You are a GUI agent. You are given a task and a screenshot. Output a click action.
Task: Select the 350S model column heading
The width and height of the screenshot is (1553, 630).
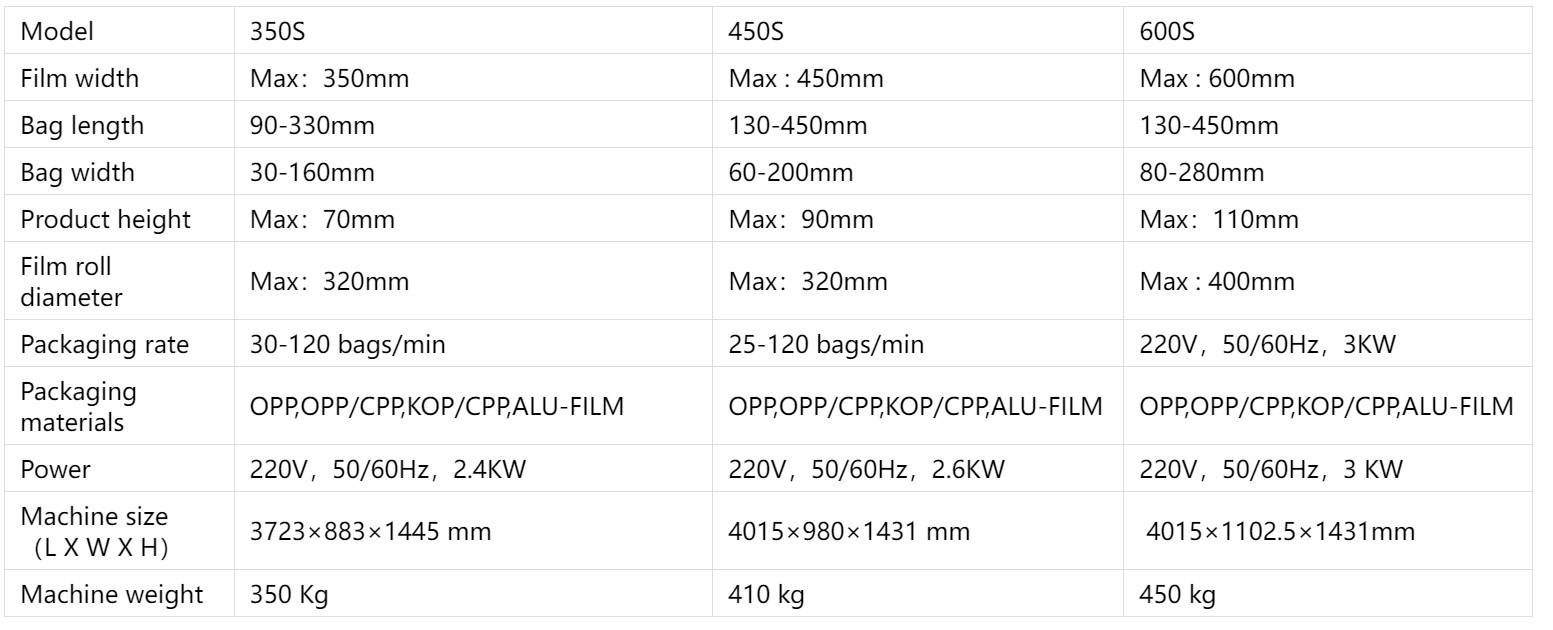click(x=277, y=32)
